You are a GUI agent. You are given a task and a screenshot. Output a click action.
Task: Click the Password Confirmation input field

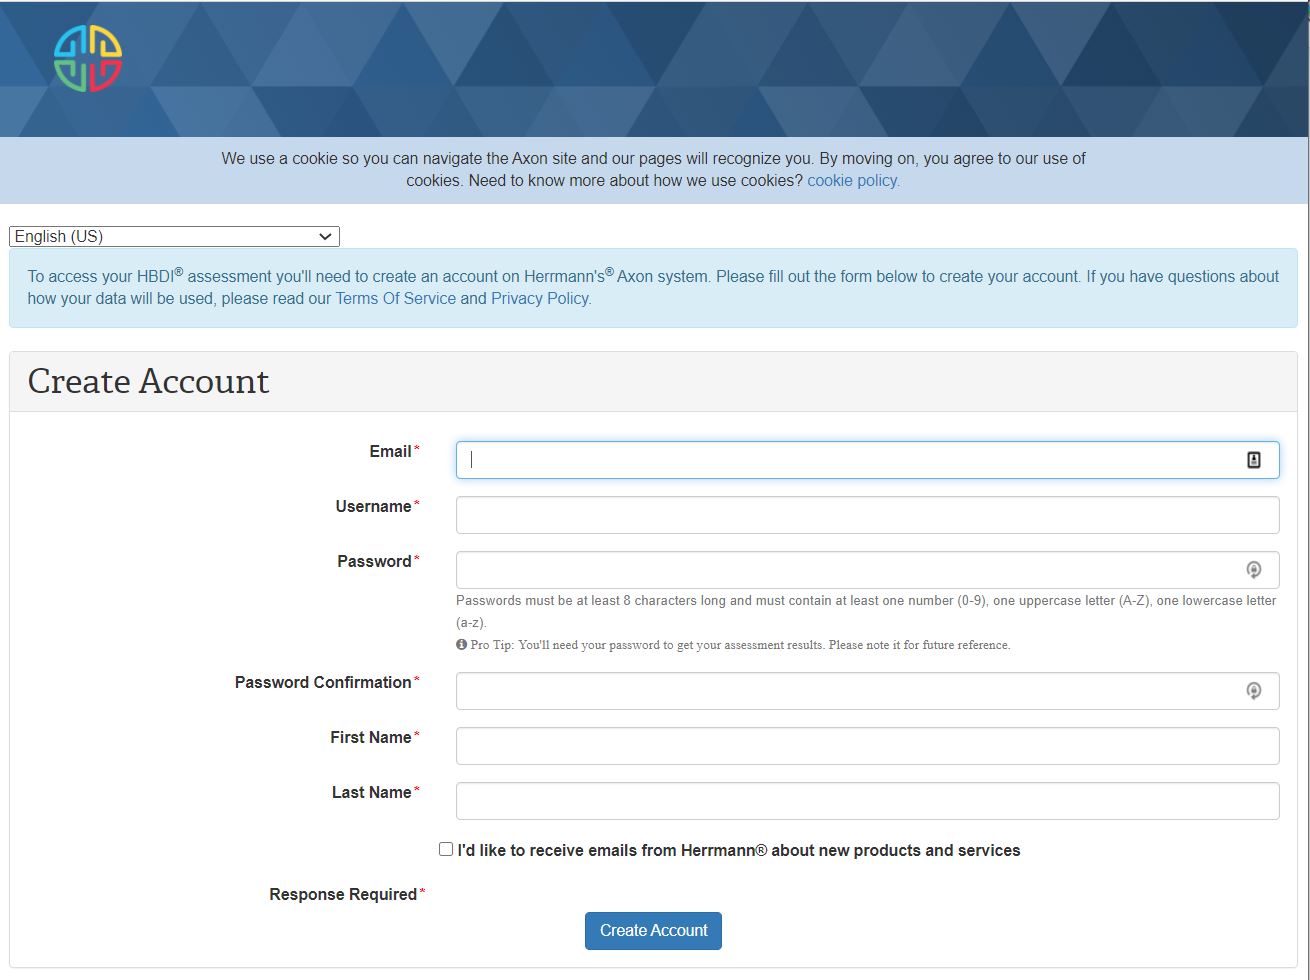click(850, 691)
